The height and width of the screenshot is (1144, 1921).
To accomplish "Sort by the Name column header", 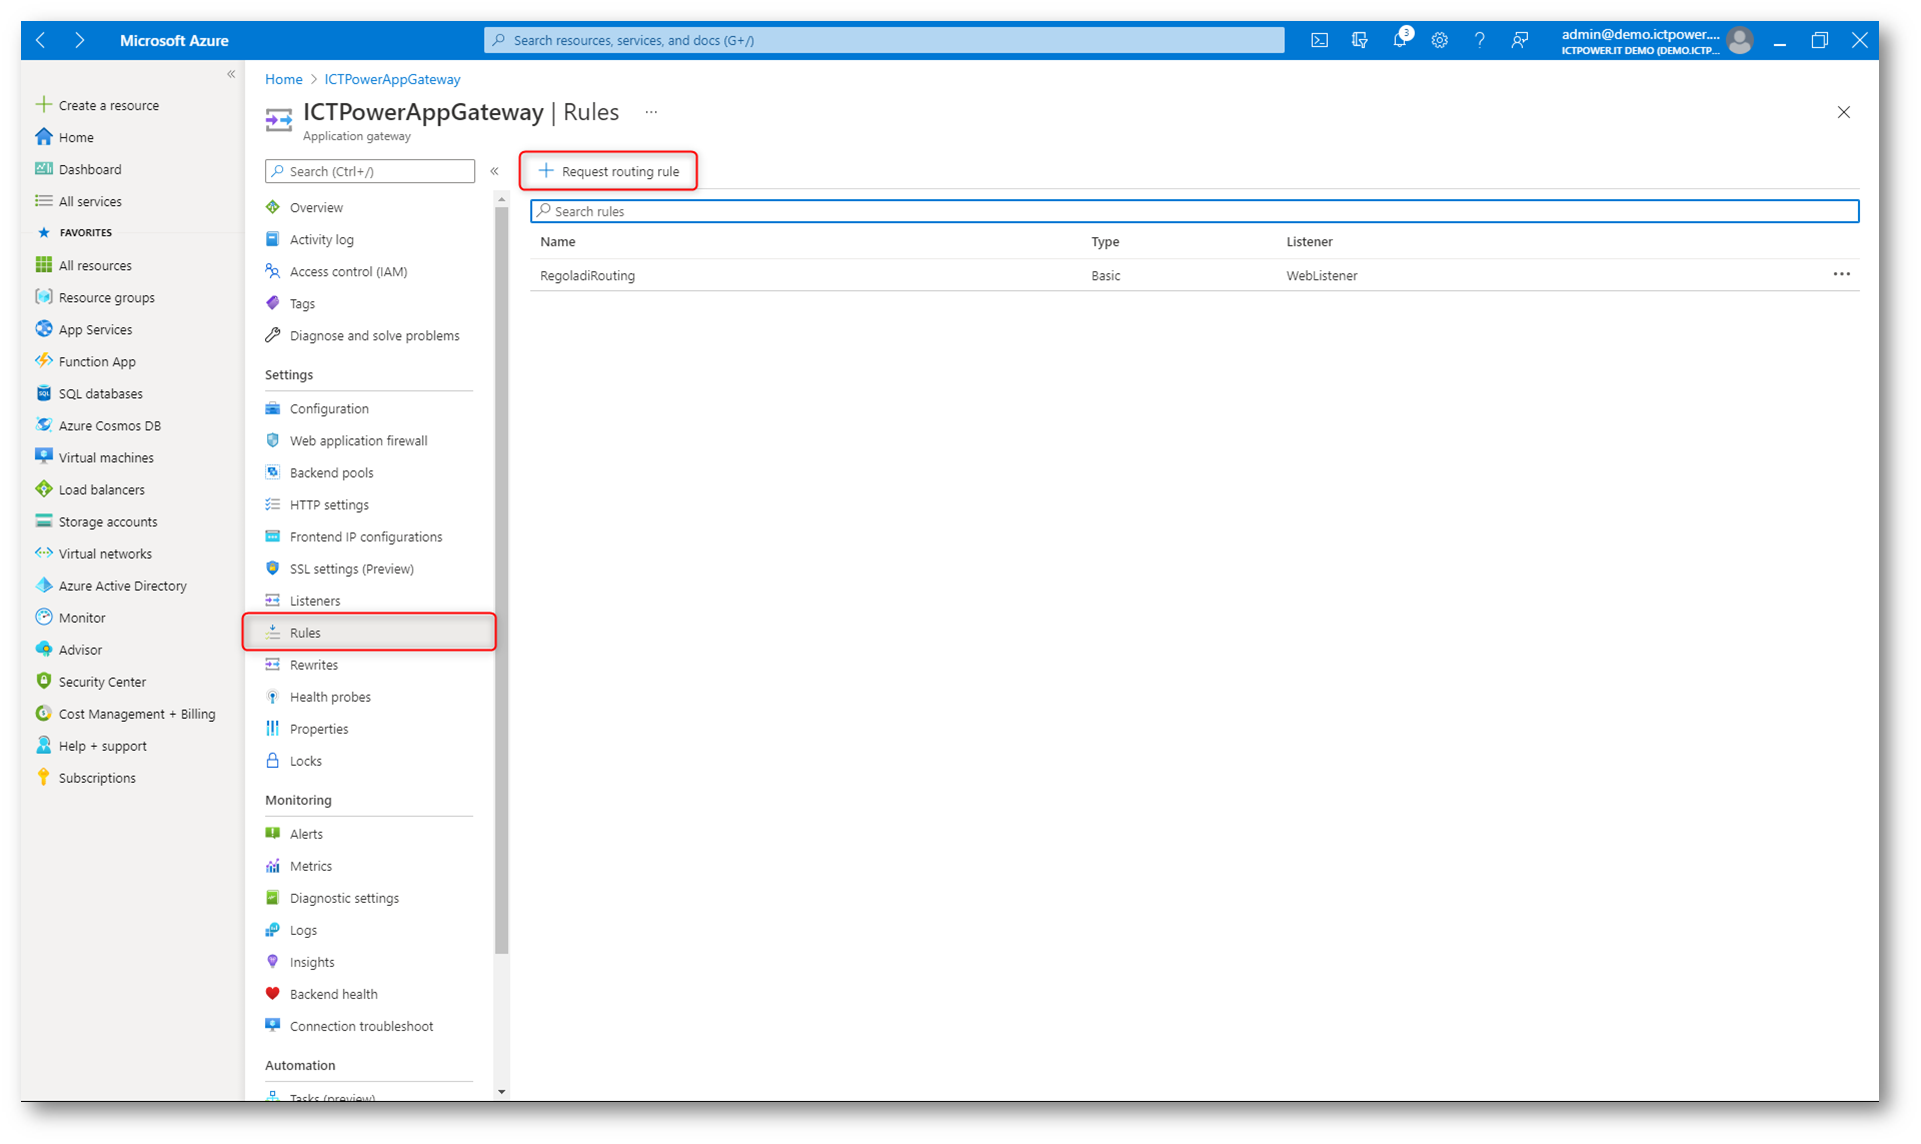I will (557, 241).
